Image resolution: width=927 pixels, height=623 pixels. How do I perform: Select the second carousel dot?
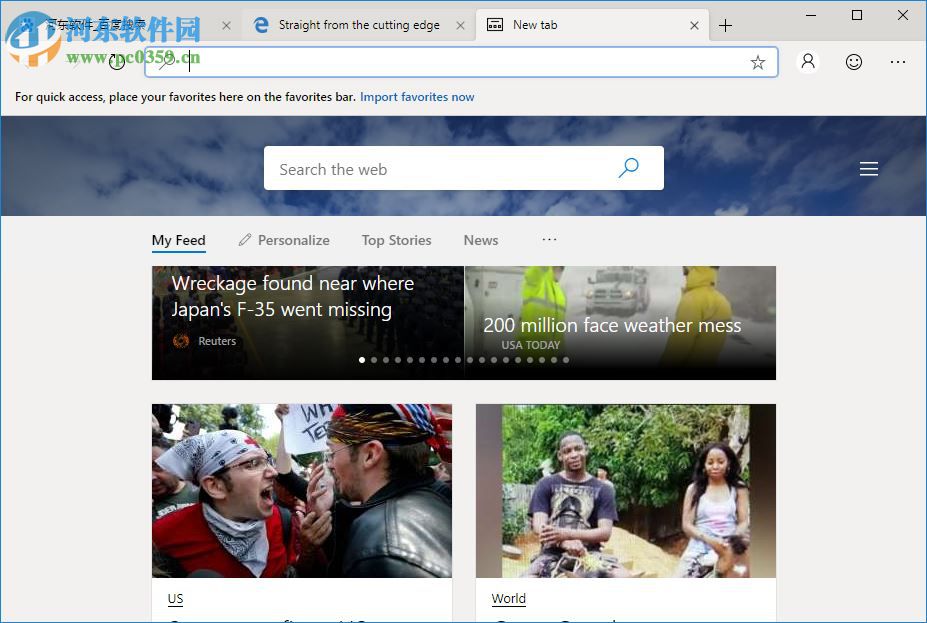374,360
